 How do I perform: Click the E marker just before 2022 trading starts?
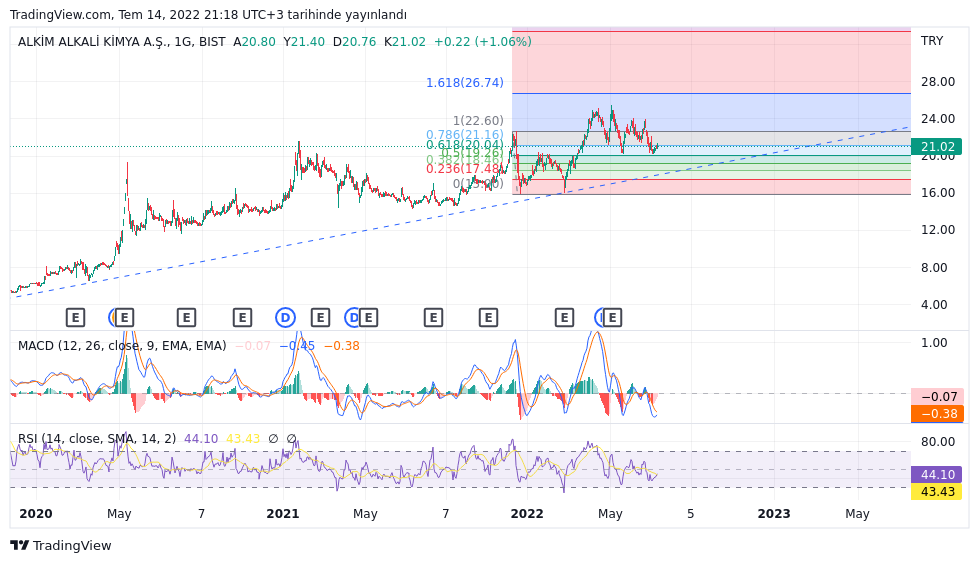tap(488, 318)
